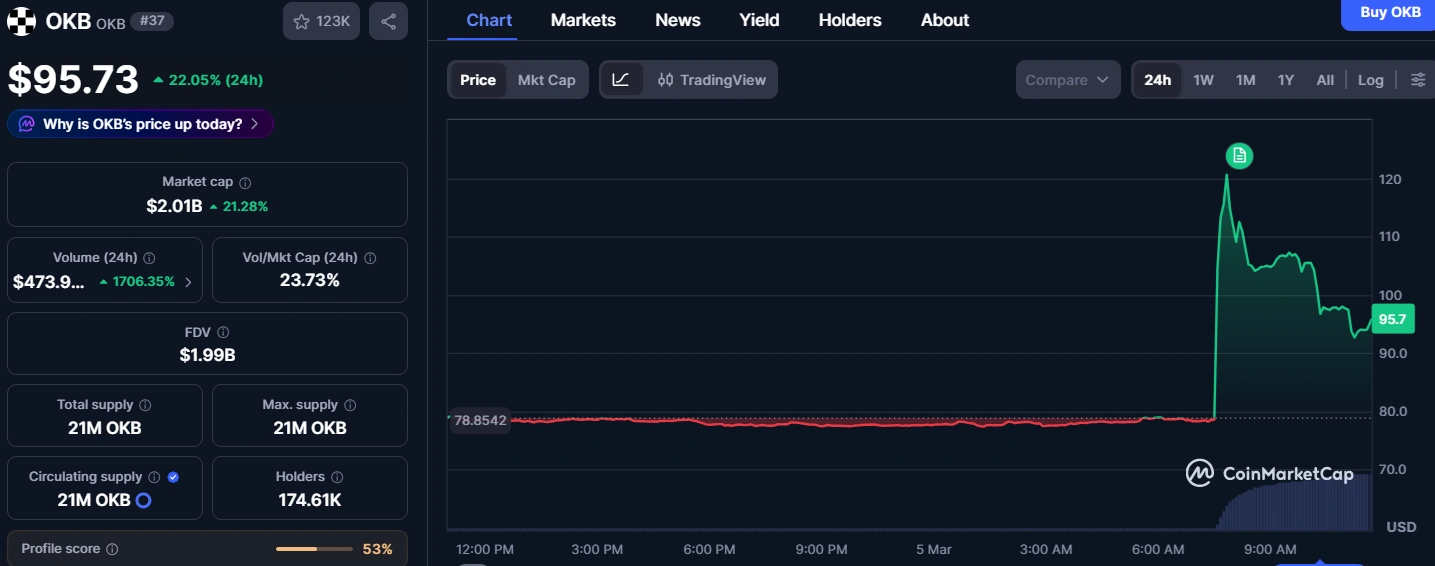Image resolution: width=1435 pixels, height=566 pixels.
Task: Open the chart settings sliders icon
Action: point(1417,80)
